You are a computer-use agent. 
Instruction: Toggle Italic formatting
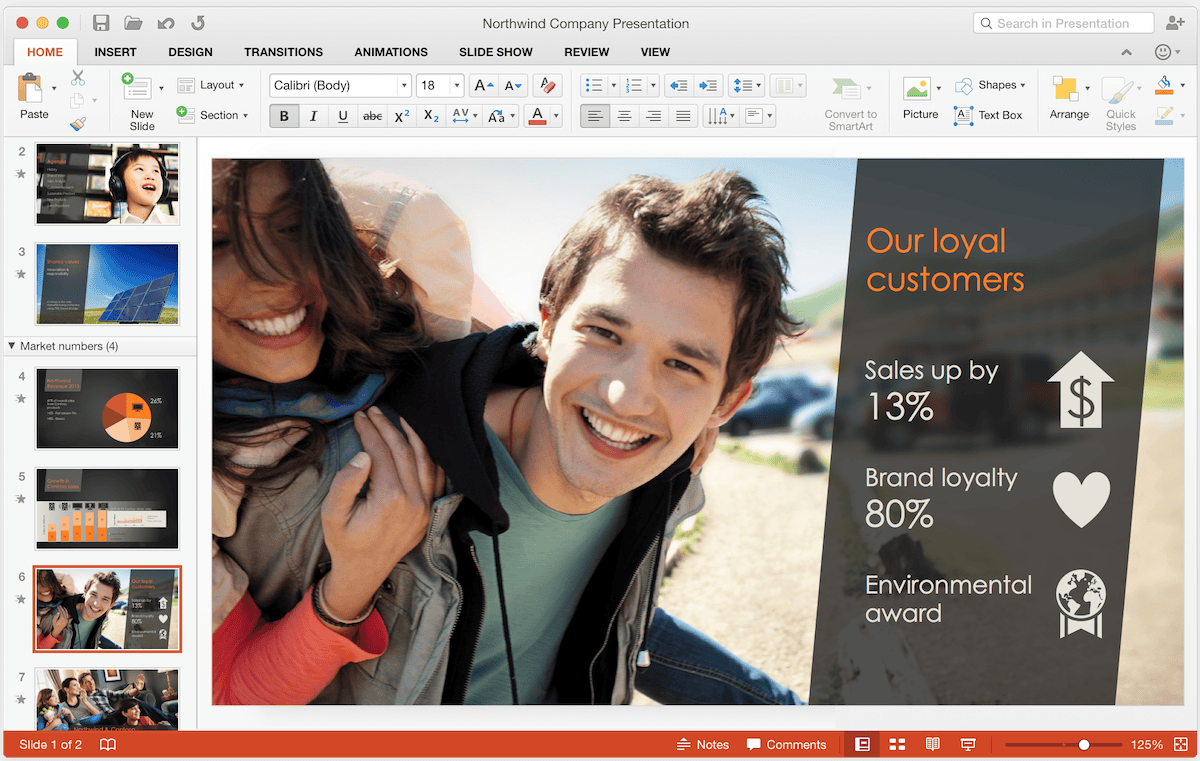313,116
